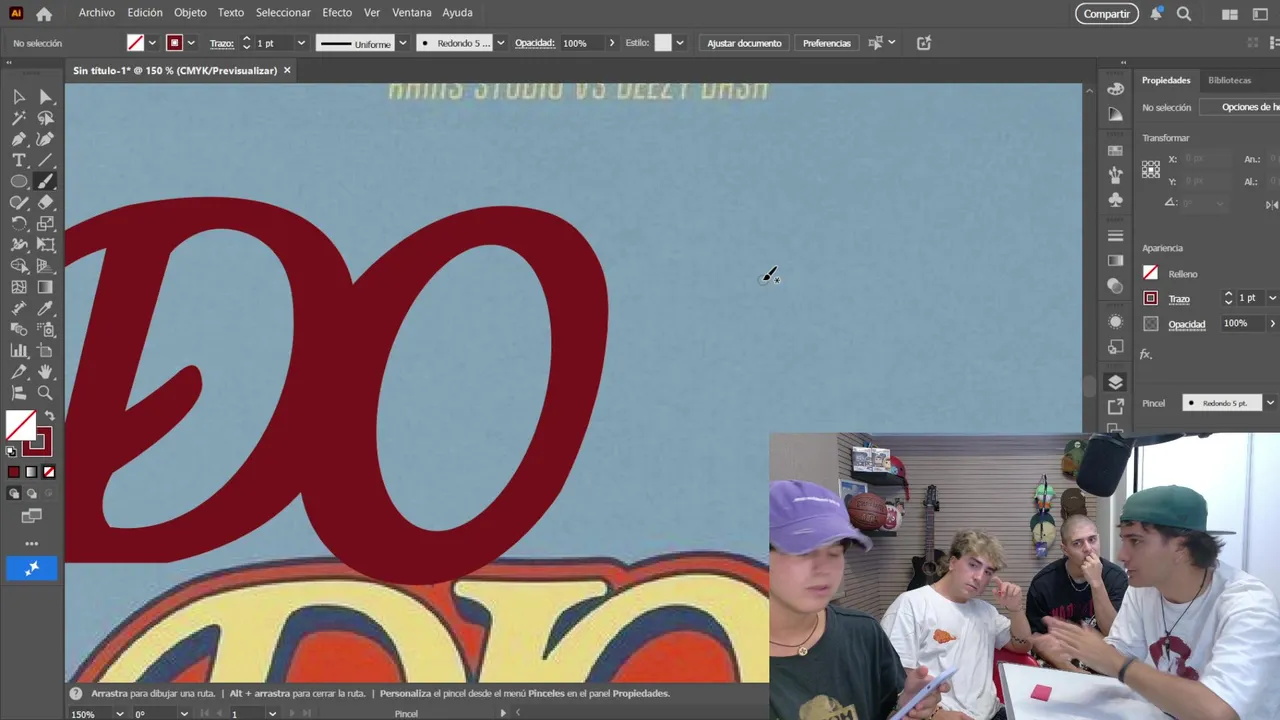Image resolution: width=1280 pixels, height=720 pixels.
Task: Click the Compartir button
Action: 1106,14
